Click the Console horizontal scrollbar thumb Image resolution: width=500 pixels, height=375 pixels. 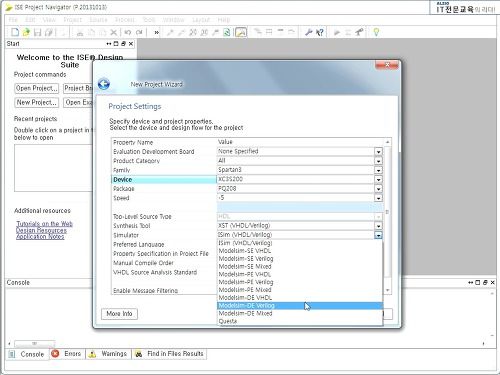coord(35,343)
